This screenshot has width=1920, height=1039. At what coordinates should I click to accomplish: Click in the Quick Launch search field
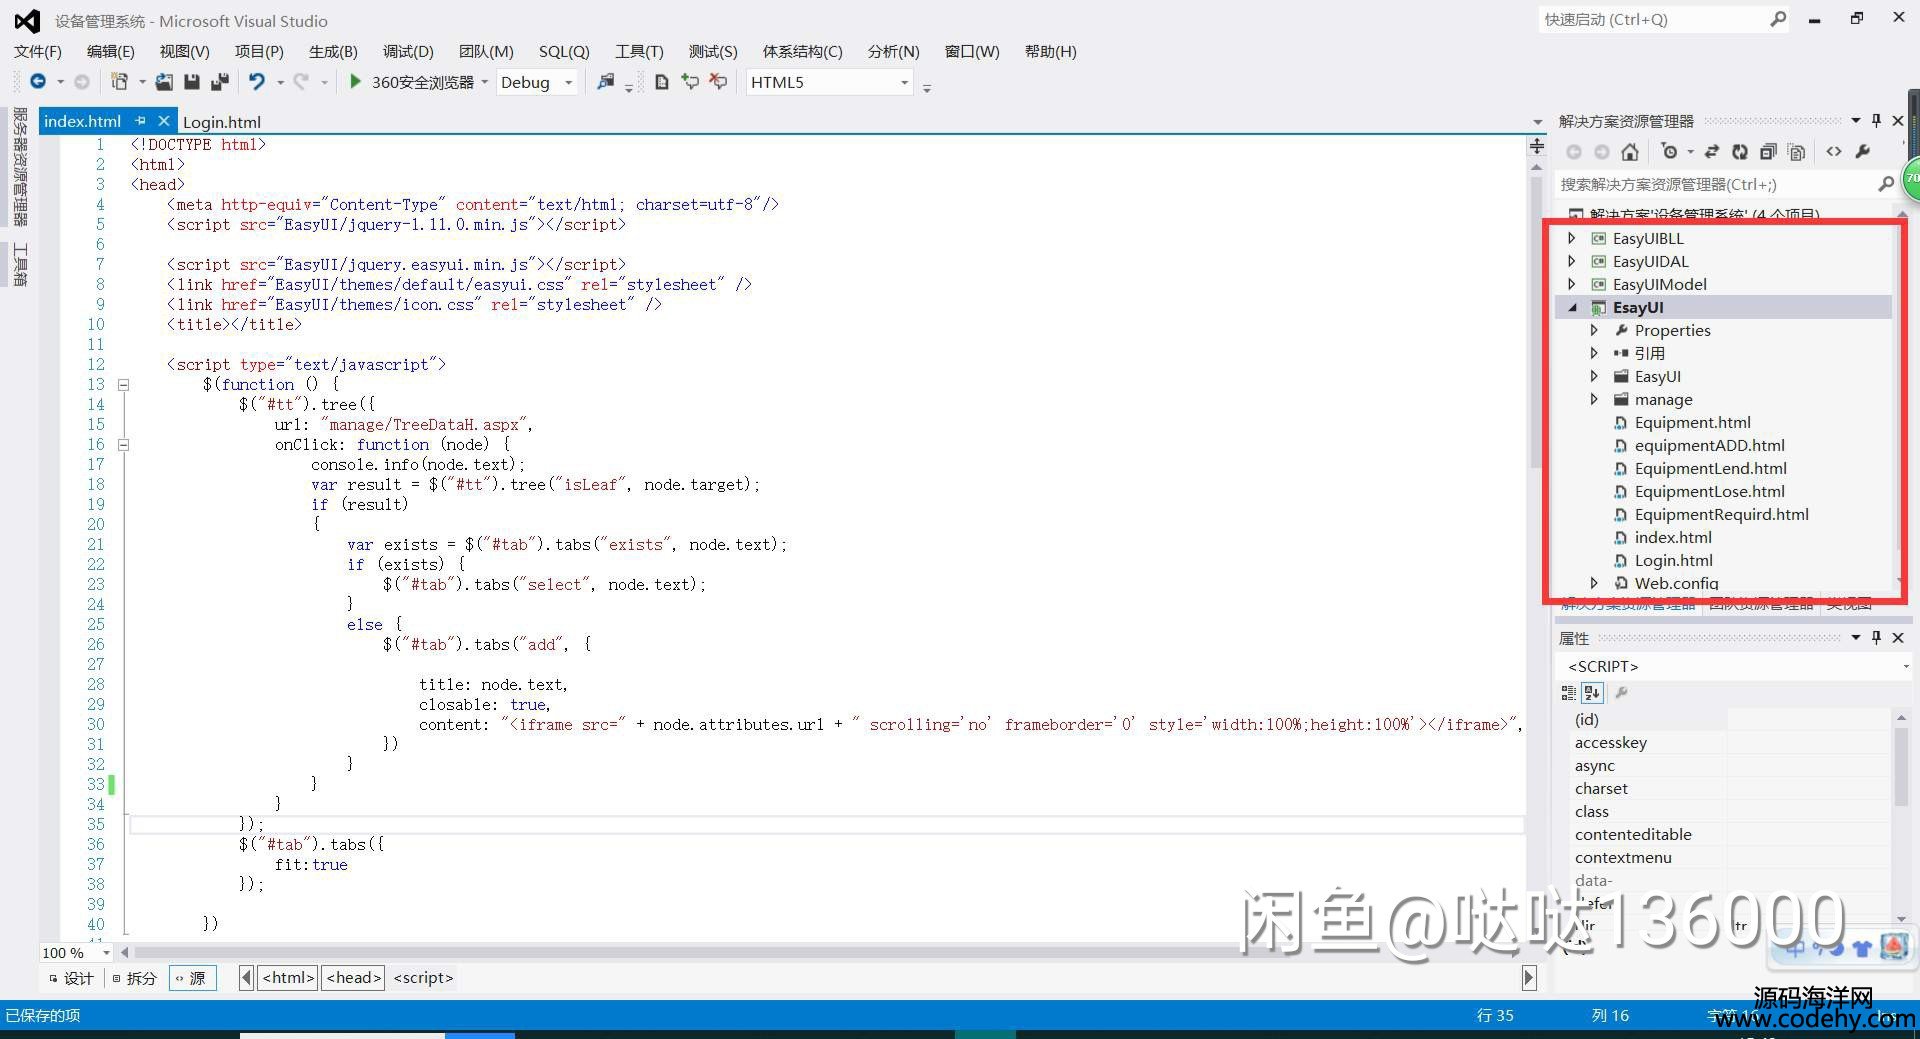[1654, 19]
